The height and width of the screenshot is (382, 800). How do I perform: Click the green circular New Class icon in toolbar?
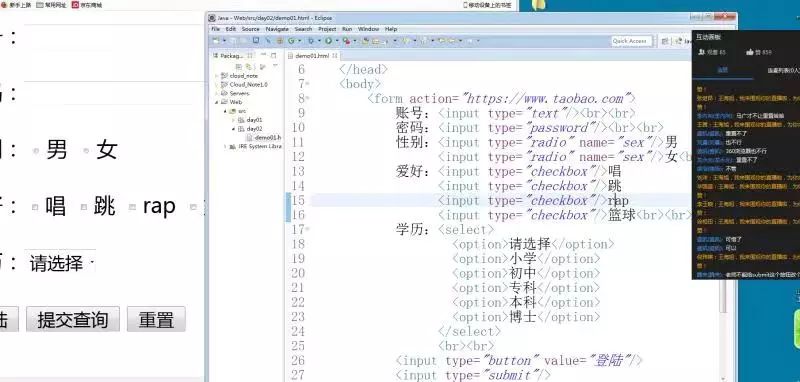tap(291, 40)
